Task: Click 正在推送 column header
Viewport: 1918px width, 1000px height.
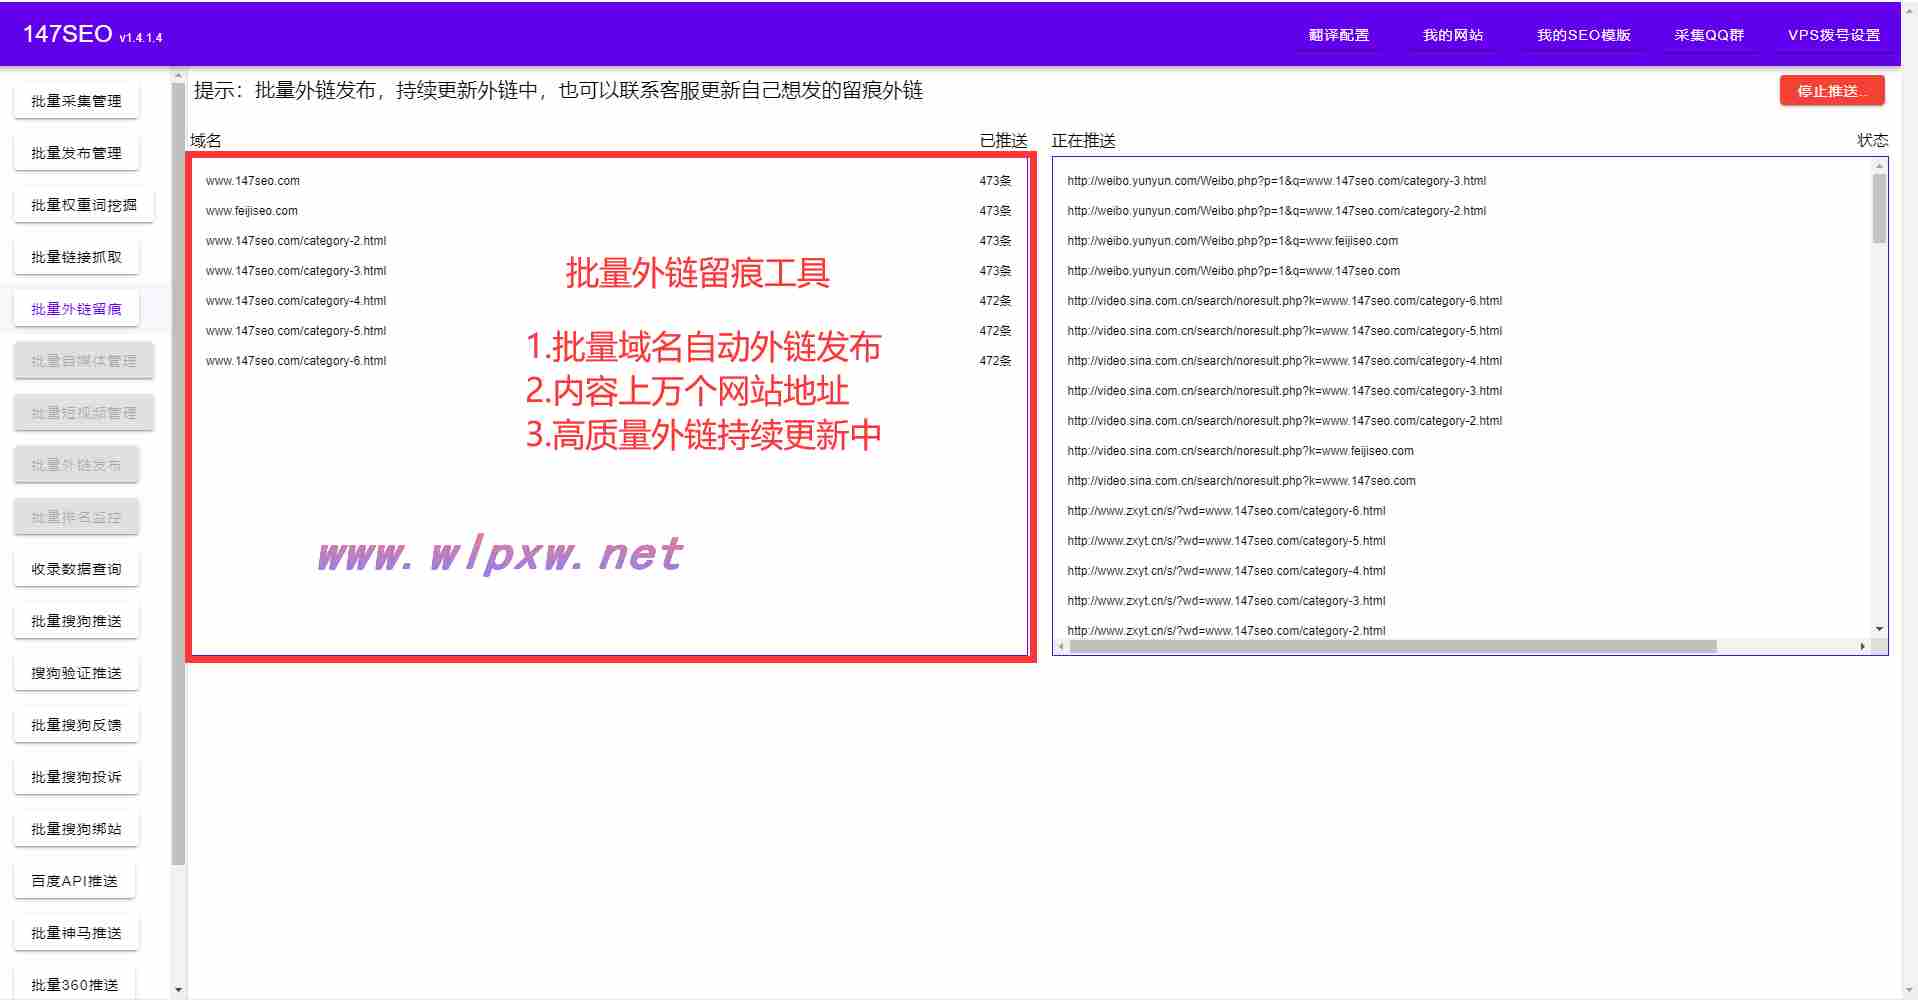Action: coord(1083,141)
